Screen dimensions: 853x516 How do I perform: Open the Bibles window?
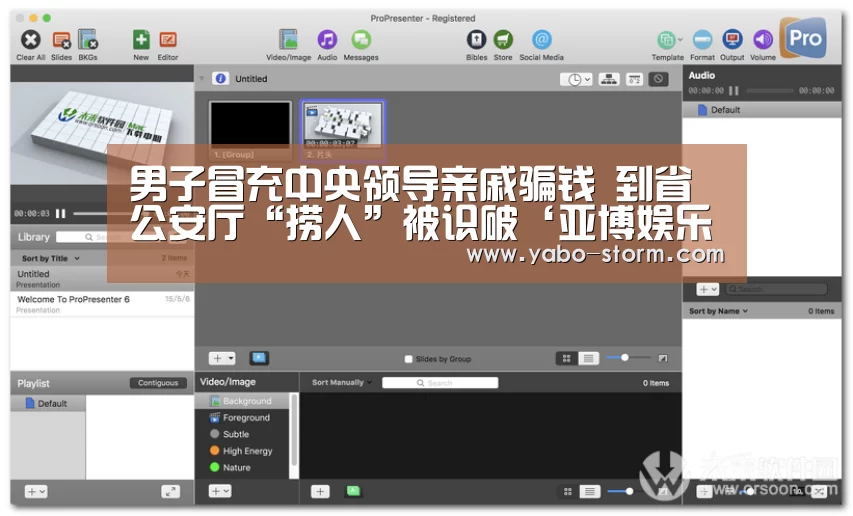476,40
